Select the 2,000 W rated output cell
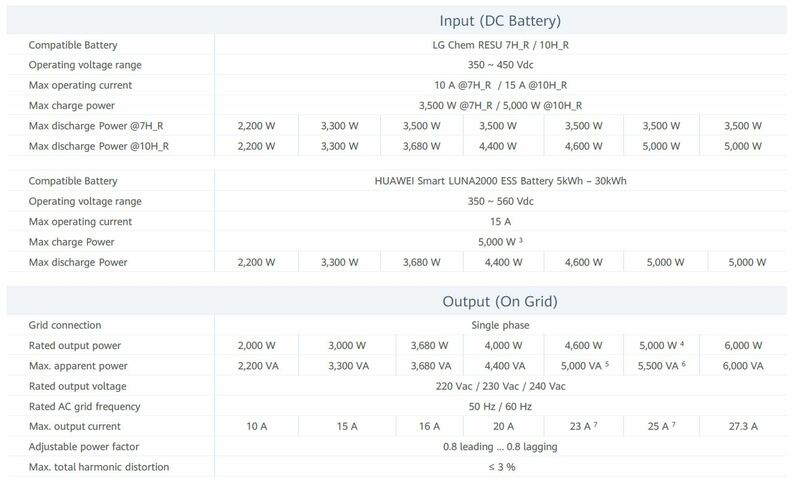Image resolution: width=800 pixels, height=489 pixels. 257,346
